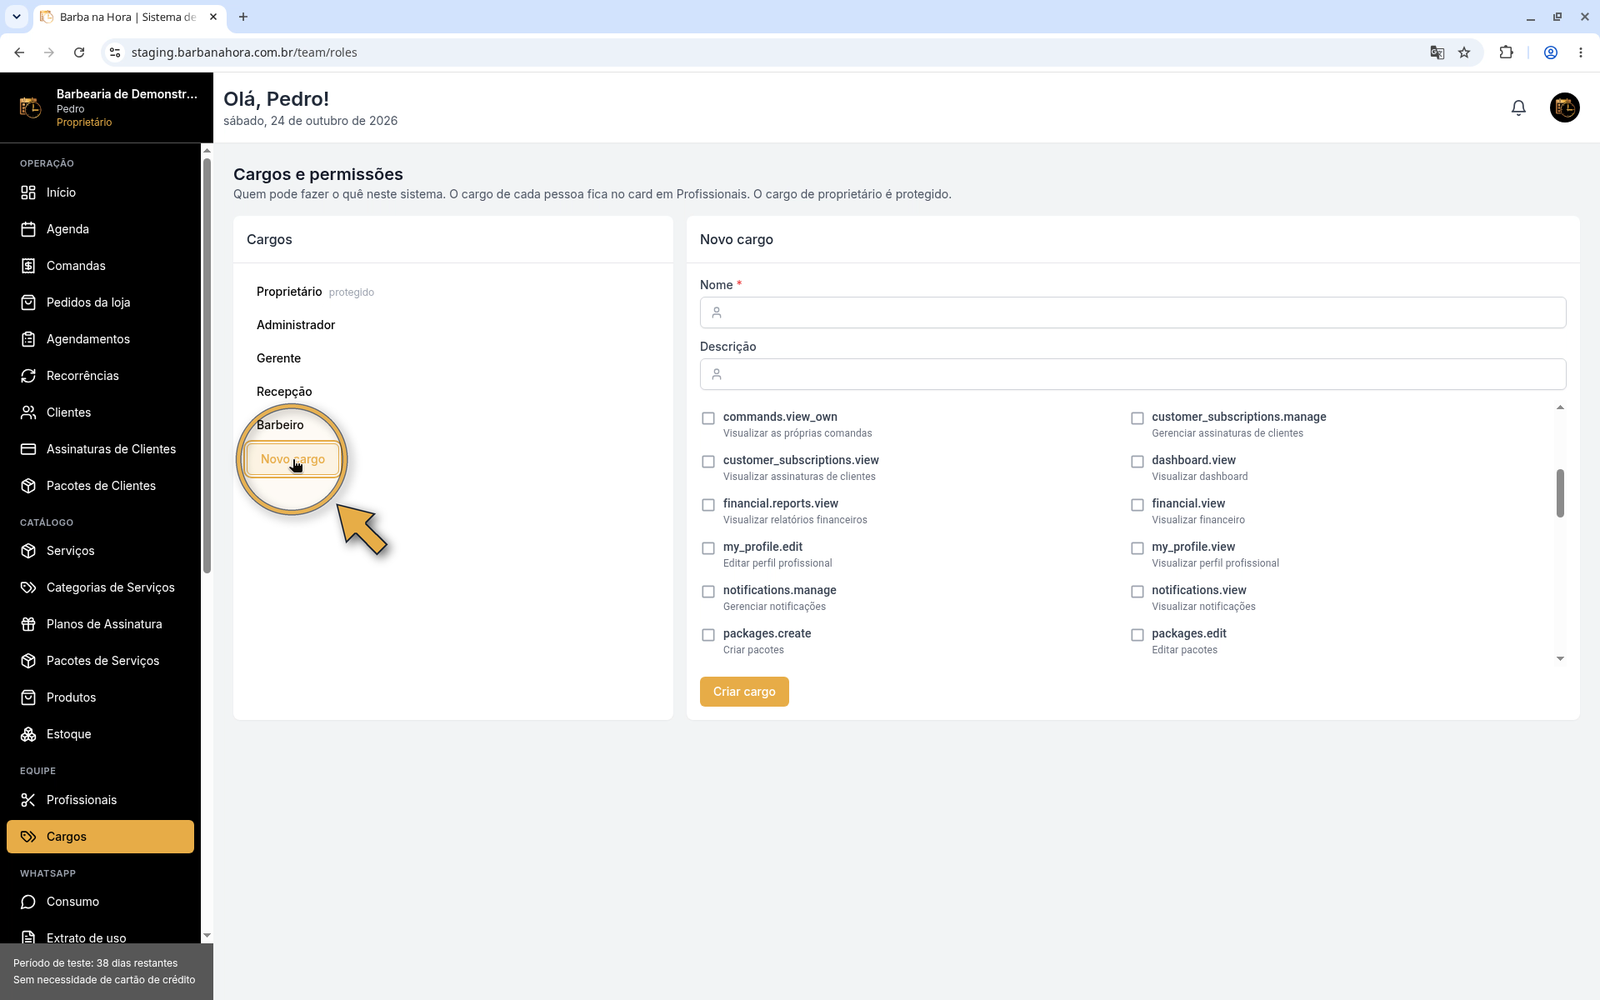This screenshot has width=1600, height=1000.
Task: Focus the Nome input field
Action: [1133, 312]
